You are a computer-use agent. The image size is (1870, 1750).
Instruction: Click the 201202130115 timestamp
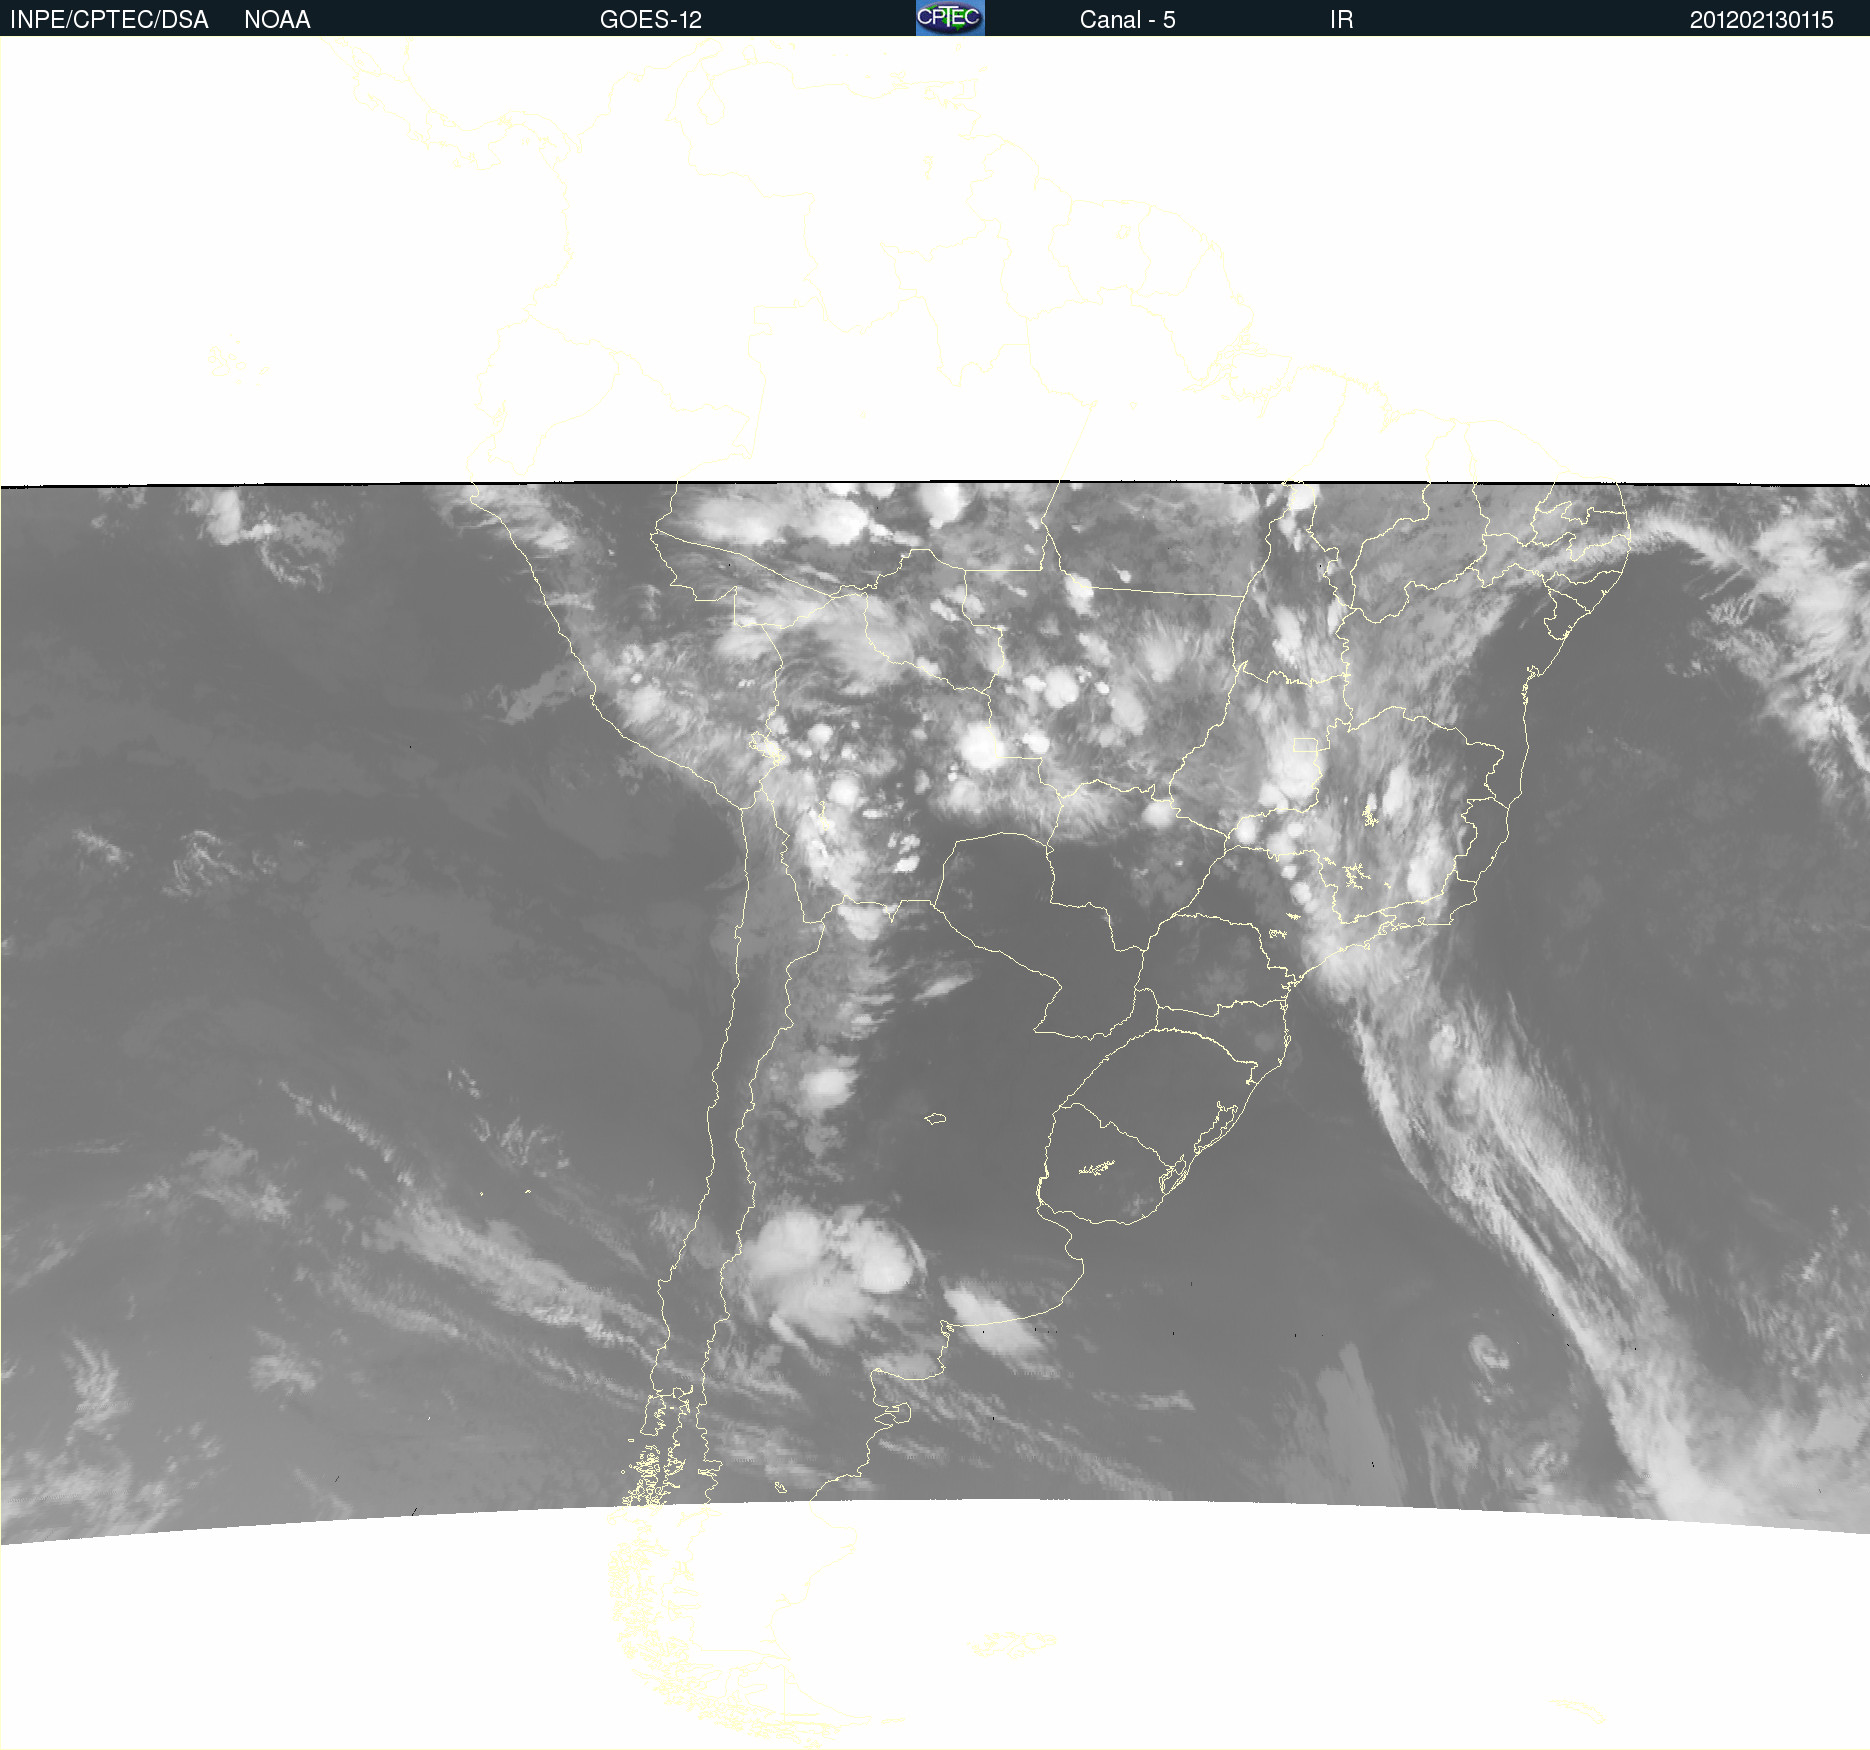(x=1761, y=20)
